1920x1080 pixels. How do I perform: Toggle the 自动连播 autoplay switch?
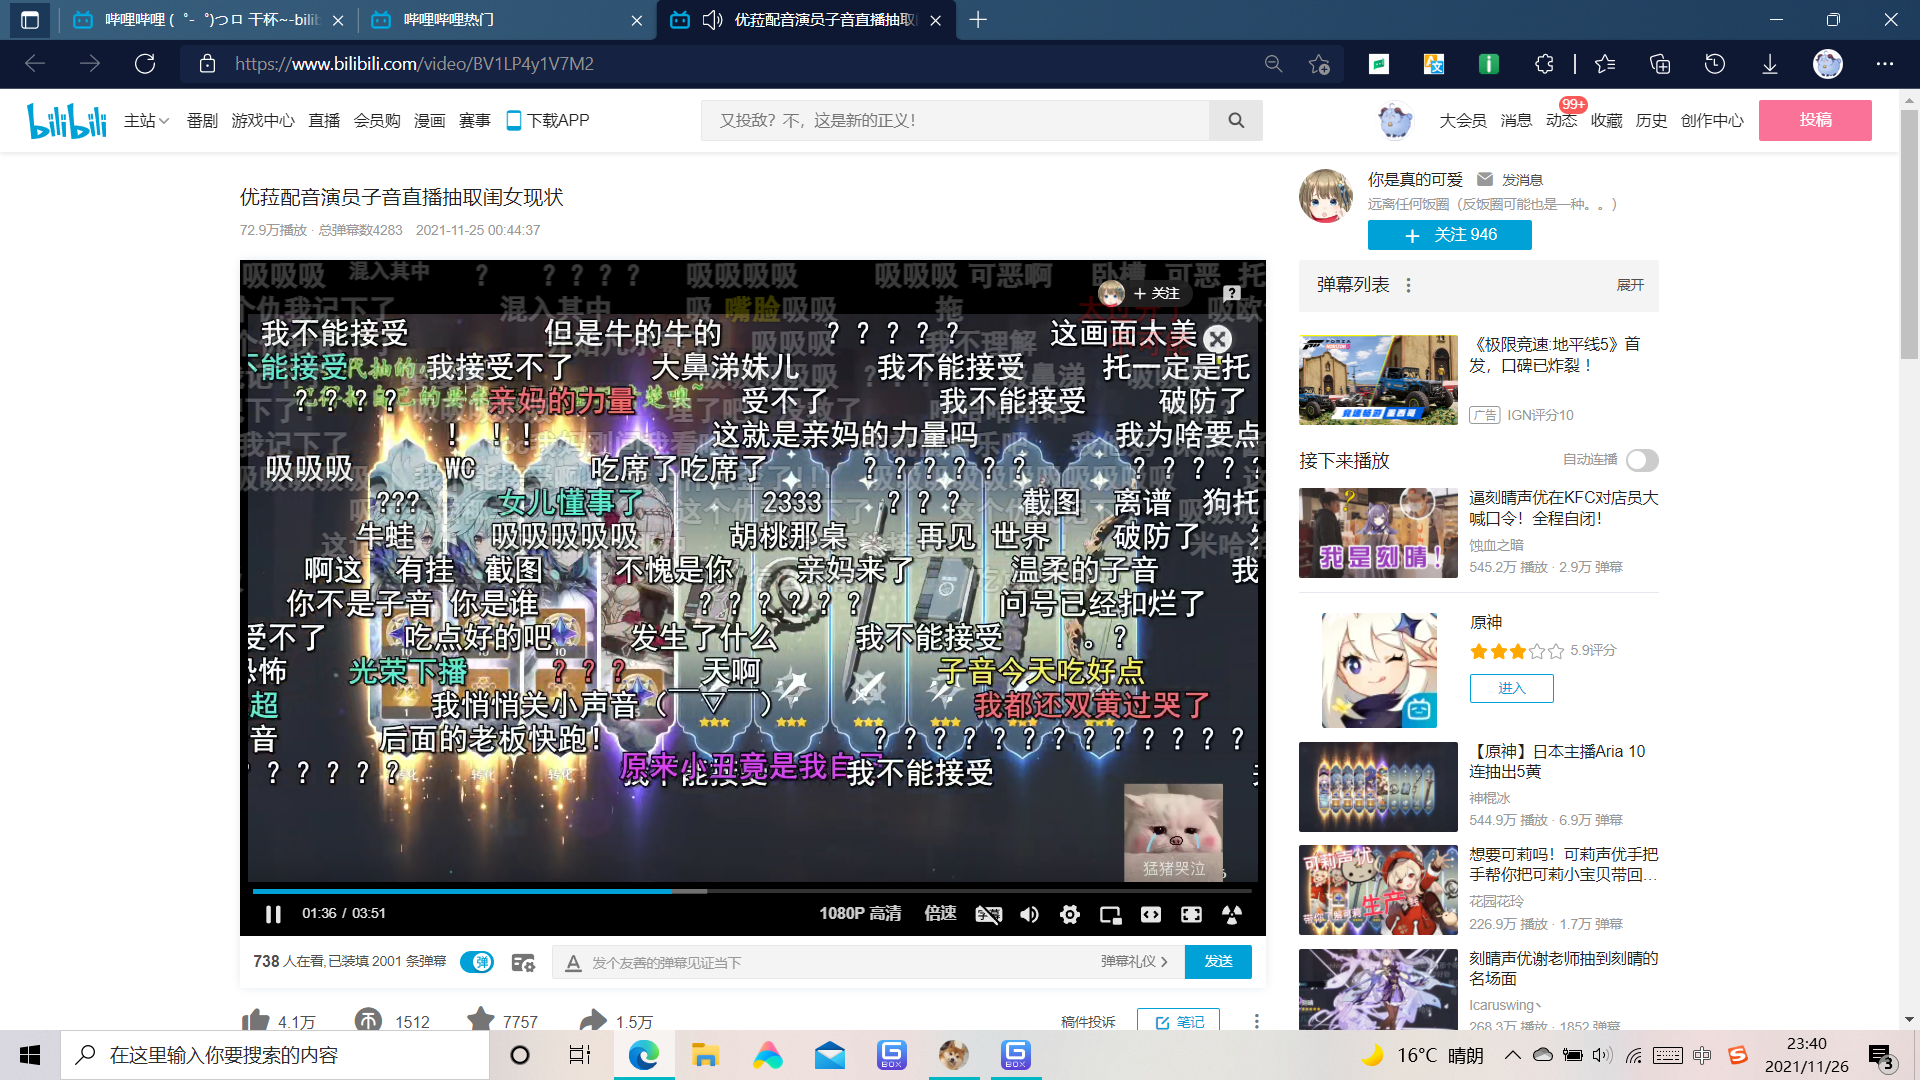point(1641,460)
